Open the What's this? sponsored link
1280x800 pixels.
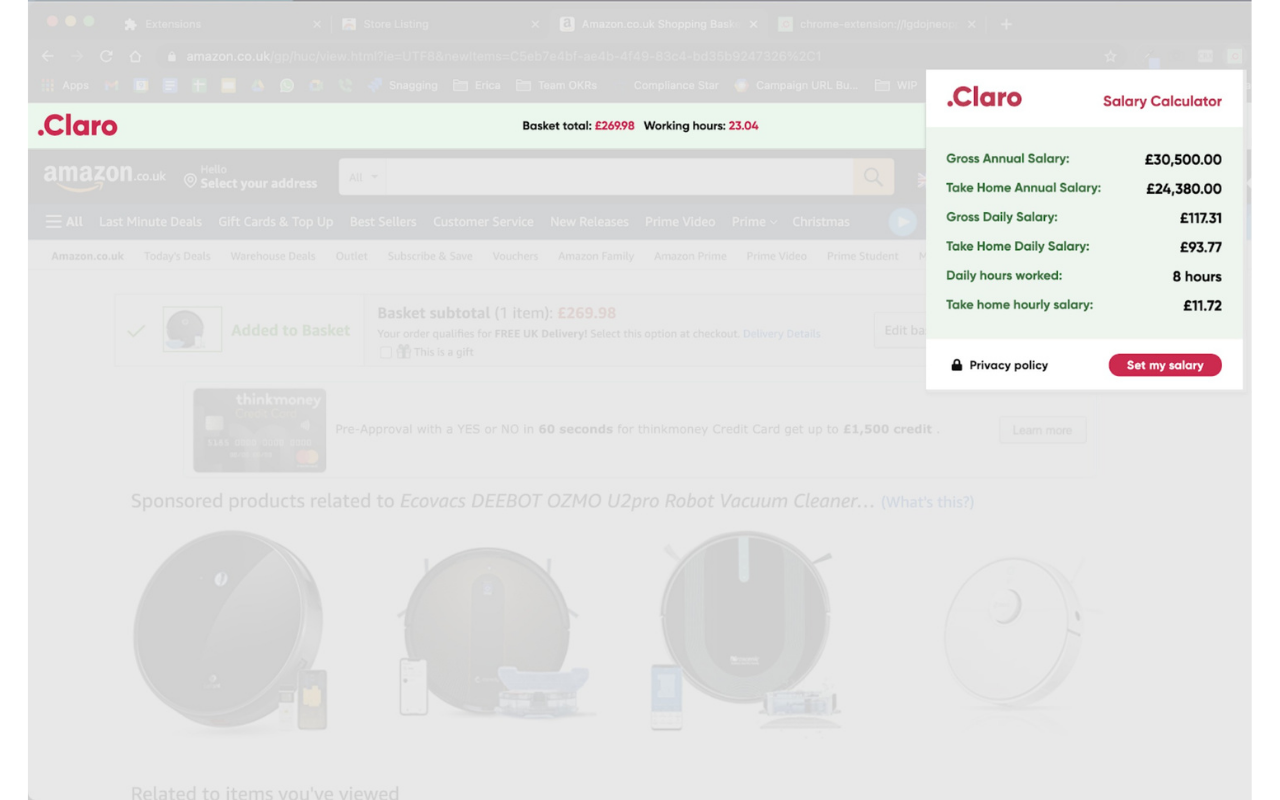[x=927, y=502]
